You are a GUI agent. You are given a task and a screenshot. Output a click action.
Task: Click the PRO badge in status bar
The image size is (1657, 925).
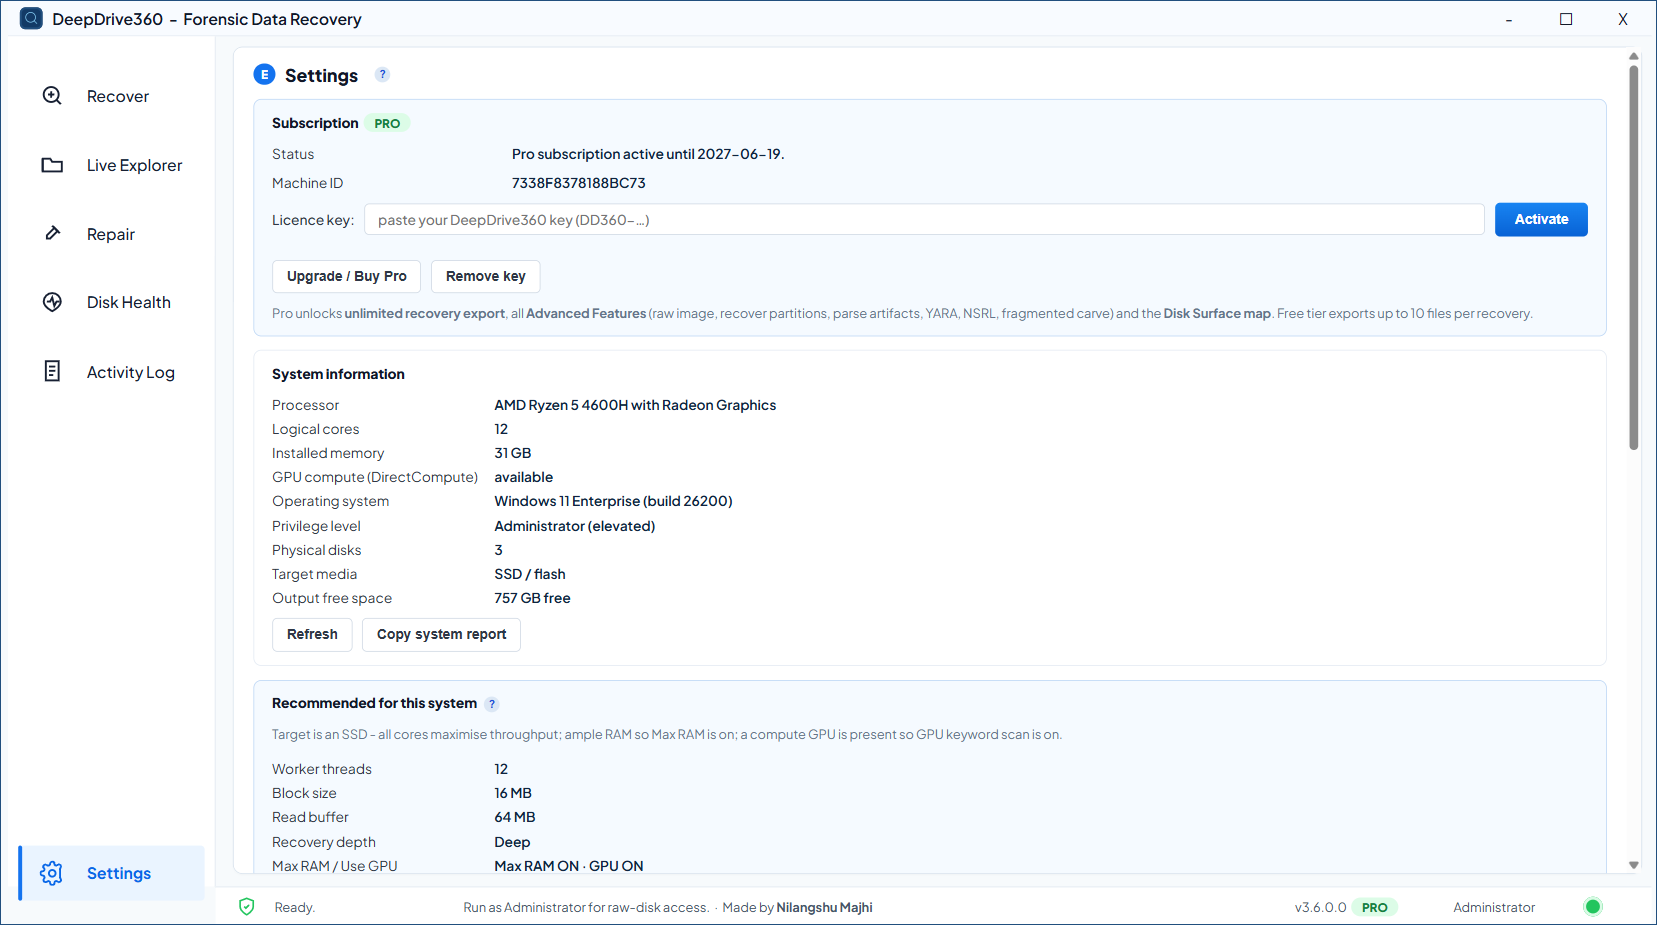click(x=1375, y=907)
